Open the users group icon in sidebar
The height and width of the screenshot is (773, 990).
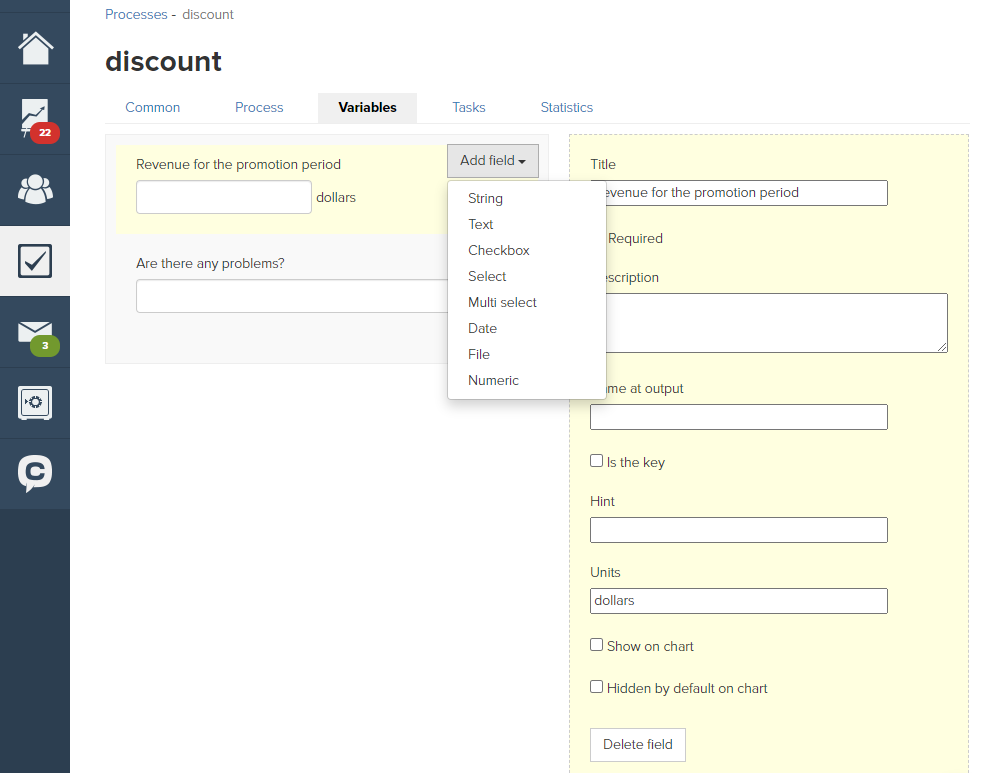click(35, 190)
